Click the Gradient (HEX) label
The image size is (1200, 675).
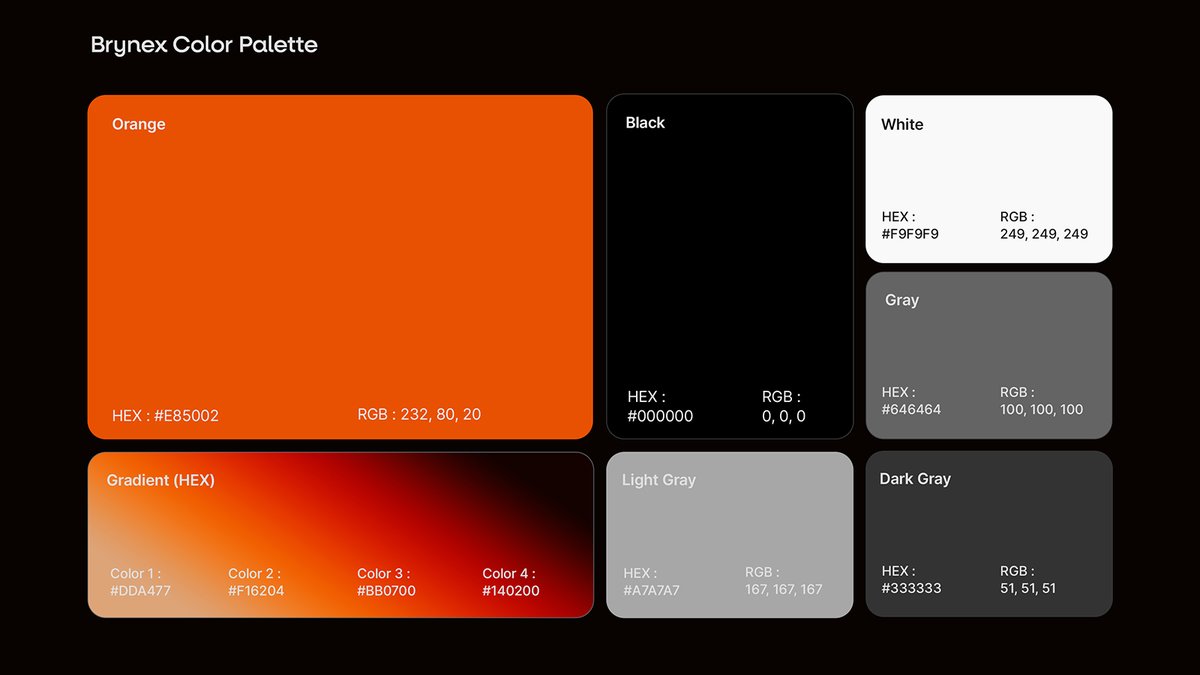[161, 480]
